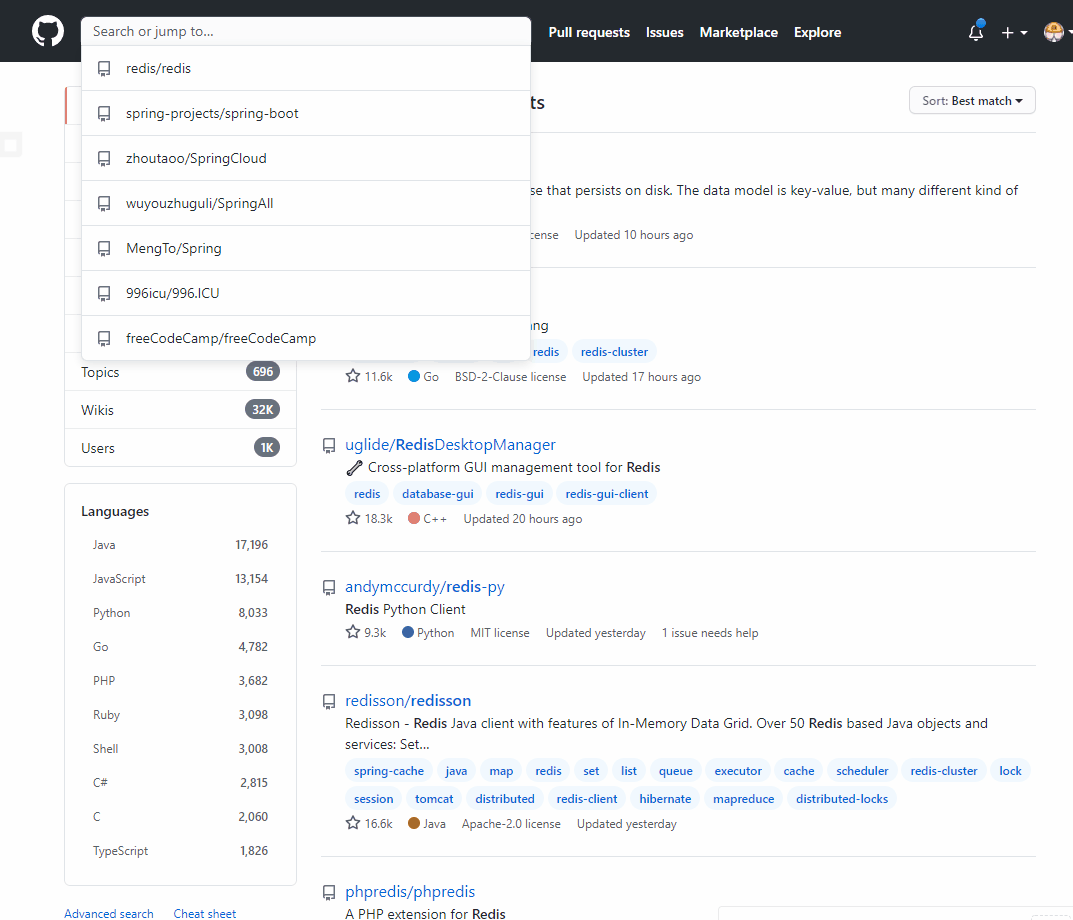Click star icon on redisson result

pyautogui.click(x=353, y=824)
